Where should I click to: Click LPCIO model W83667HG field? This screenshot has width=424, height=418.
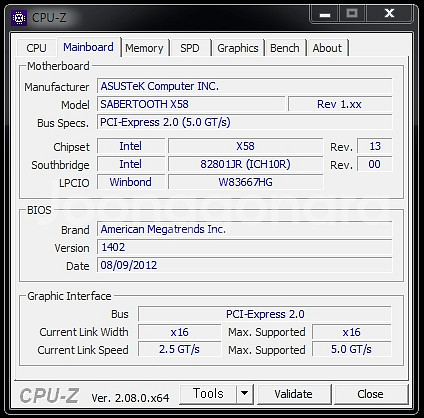tap(246, 182)
